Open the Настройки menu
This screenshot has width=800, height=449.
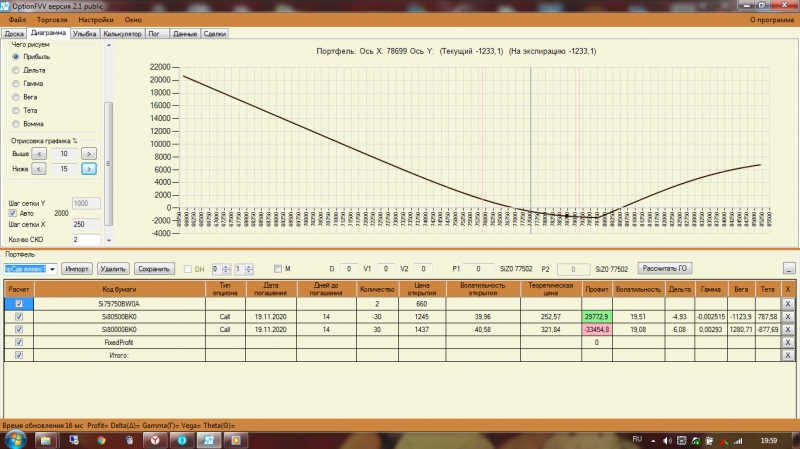click(x=96, y=19)
